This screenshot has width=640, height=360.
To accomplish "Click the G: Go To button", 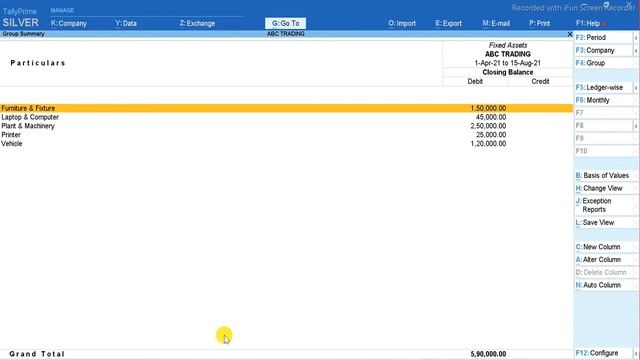I will [285, 23].
